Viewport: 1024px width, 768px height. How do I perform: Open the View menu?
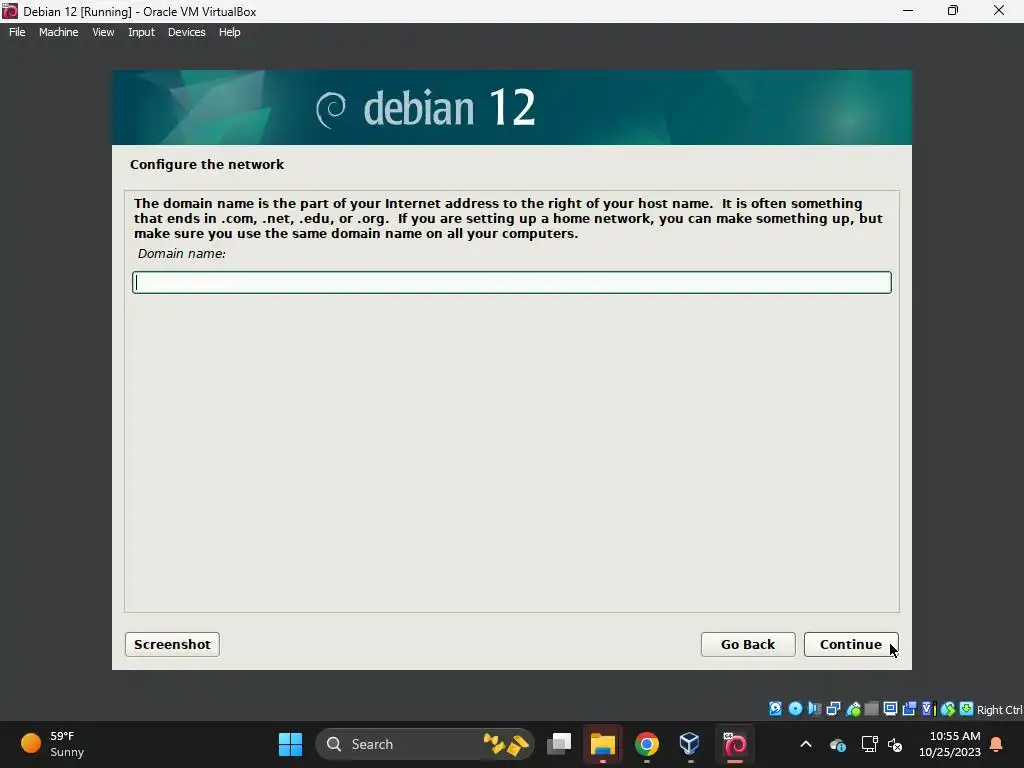tap(103, 32)
